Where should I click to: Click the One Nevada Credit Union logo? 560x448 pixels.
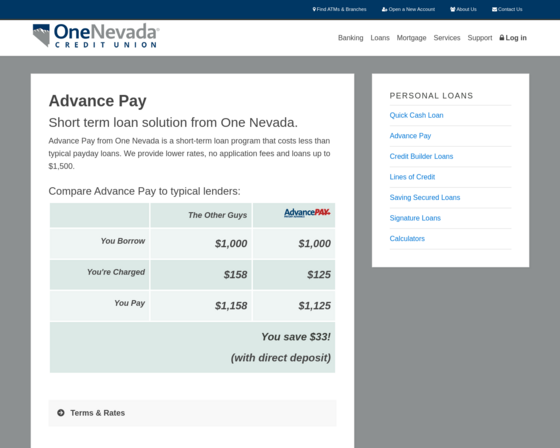(96, 35)
